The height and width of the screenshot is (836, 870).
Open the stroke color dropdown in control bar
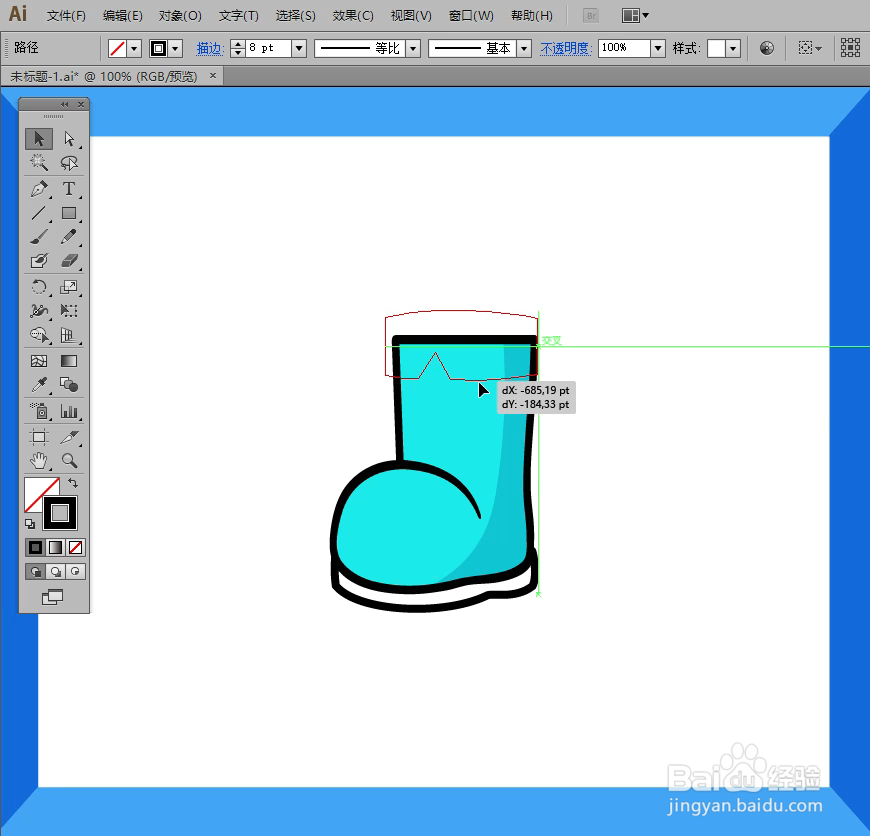[175, 49]
